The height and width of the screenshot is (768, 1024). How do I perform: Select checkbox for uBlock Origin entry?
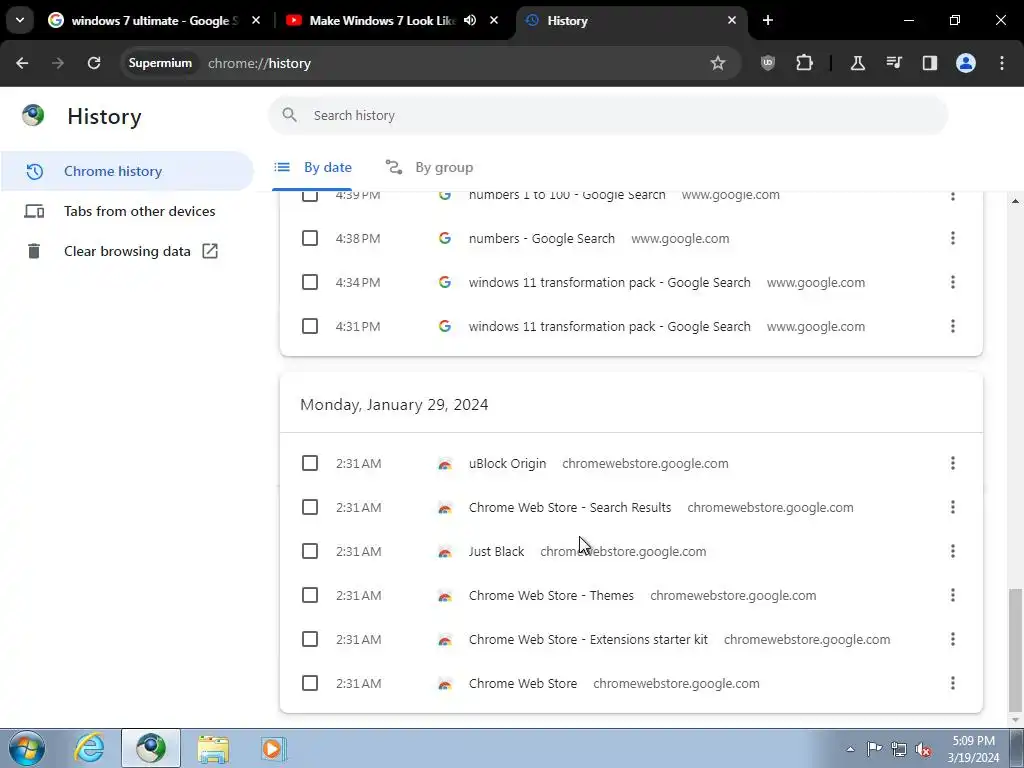(310, 464)
